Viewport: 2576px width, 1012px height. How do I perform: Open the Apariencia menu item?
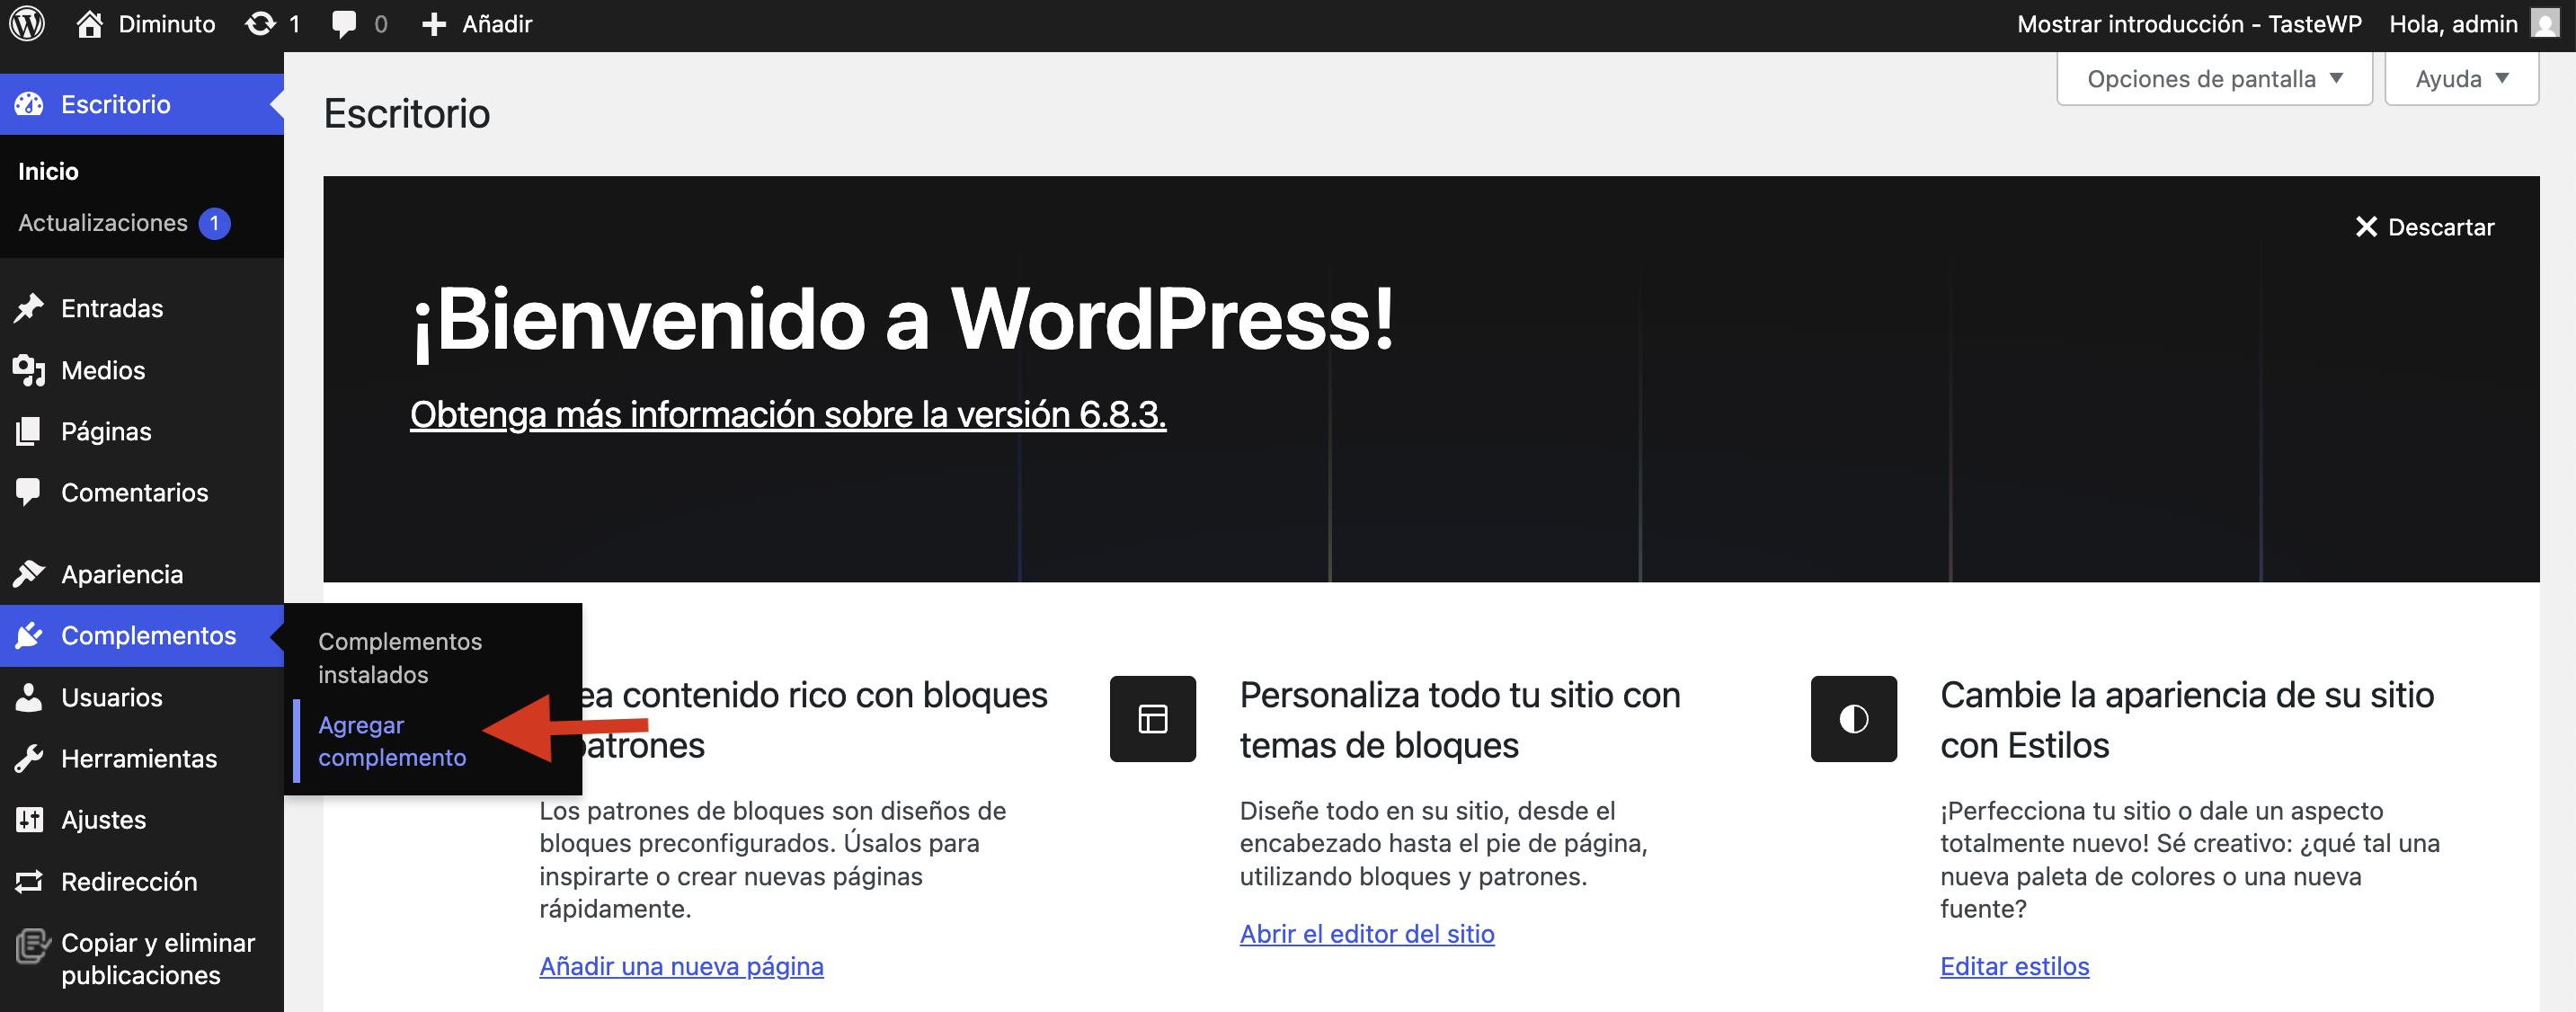122,574
